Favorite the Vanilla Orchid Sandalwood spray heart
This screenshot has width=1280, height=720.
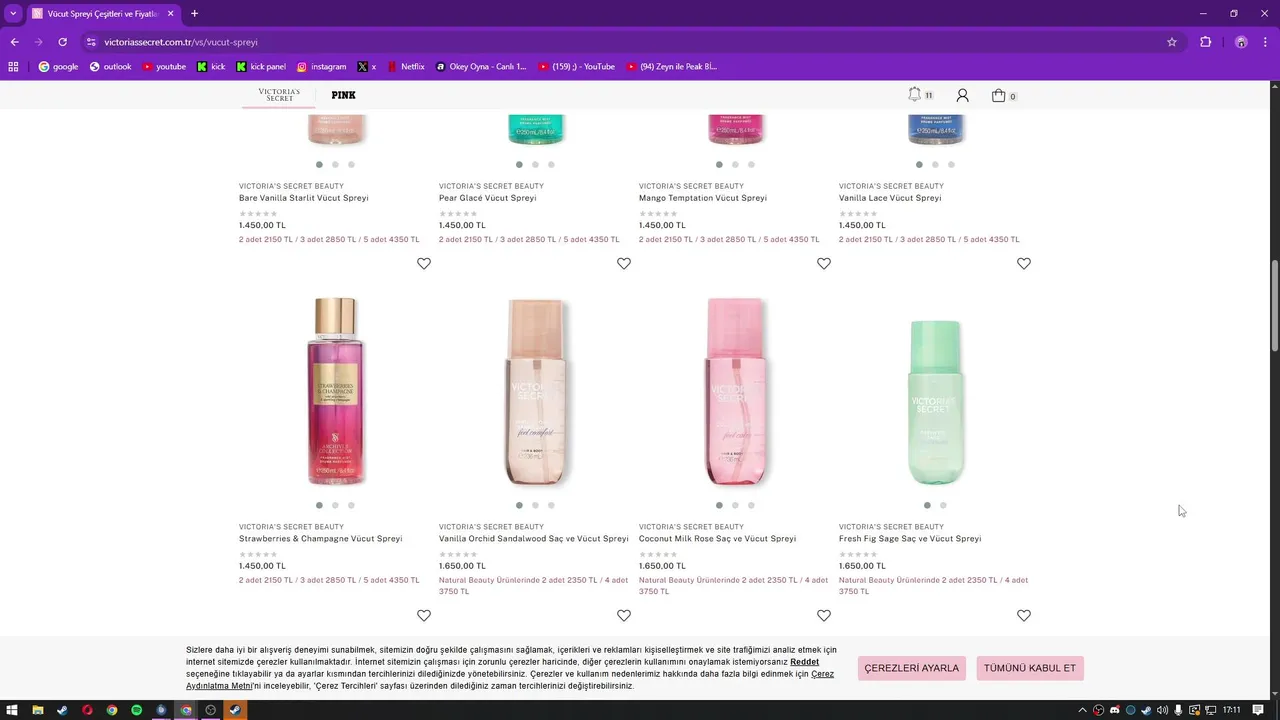pos(624,263)
